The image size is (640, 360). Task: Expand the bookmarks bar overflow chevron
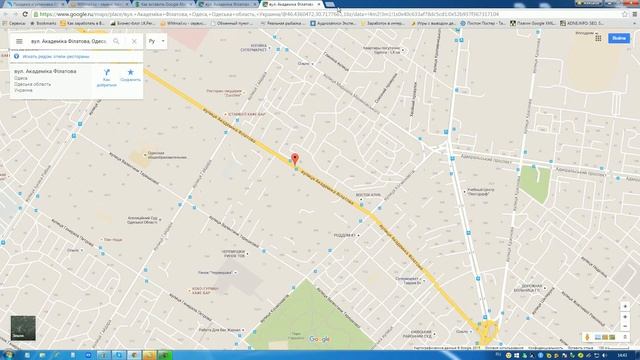pyautogui.click(x=634, y=23)
